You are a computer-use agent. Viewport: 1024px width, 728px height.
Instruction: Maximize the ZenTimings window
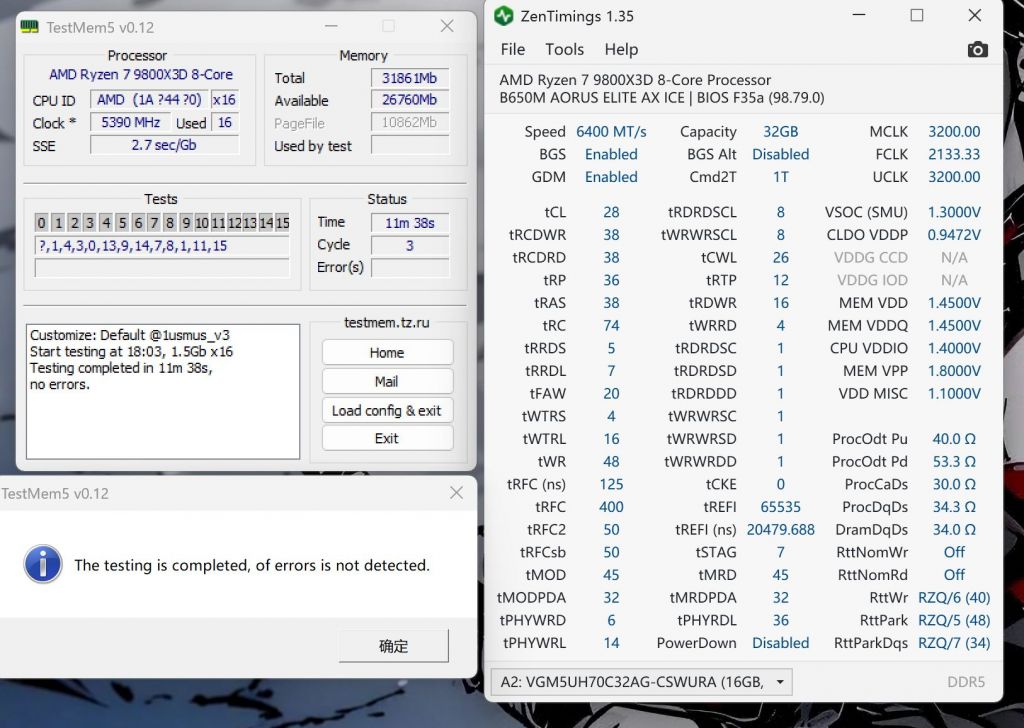pos(917,16)
